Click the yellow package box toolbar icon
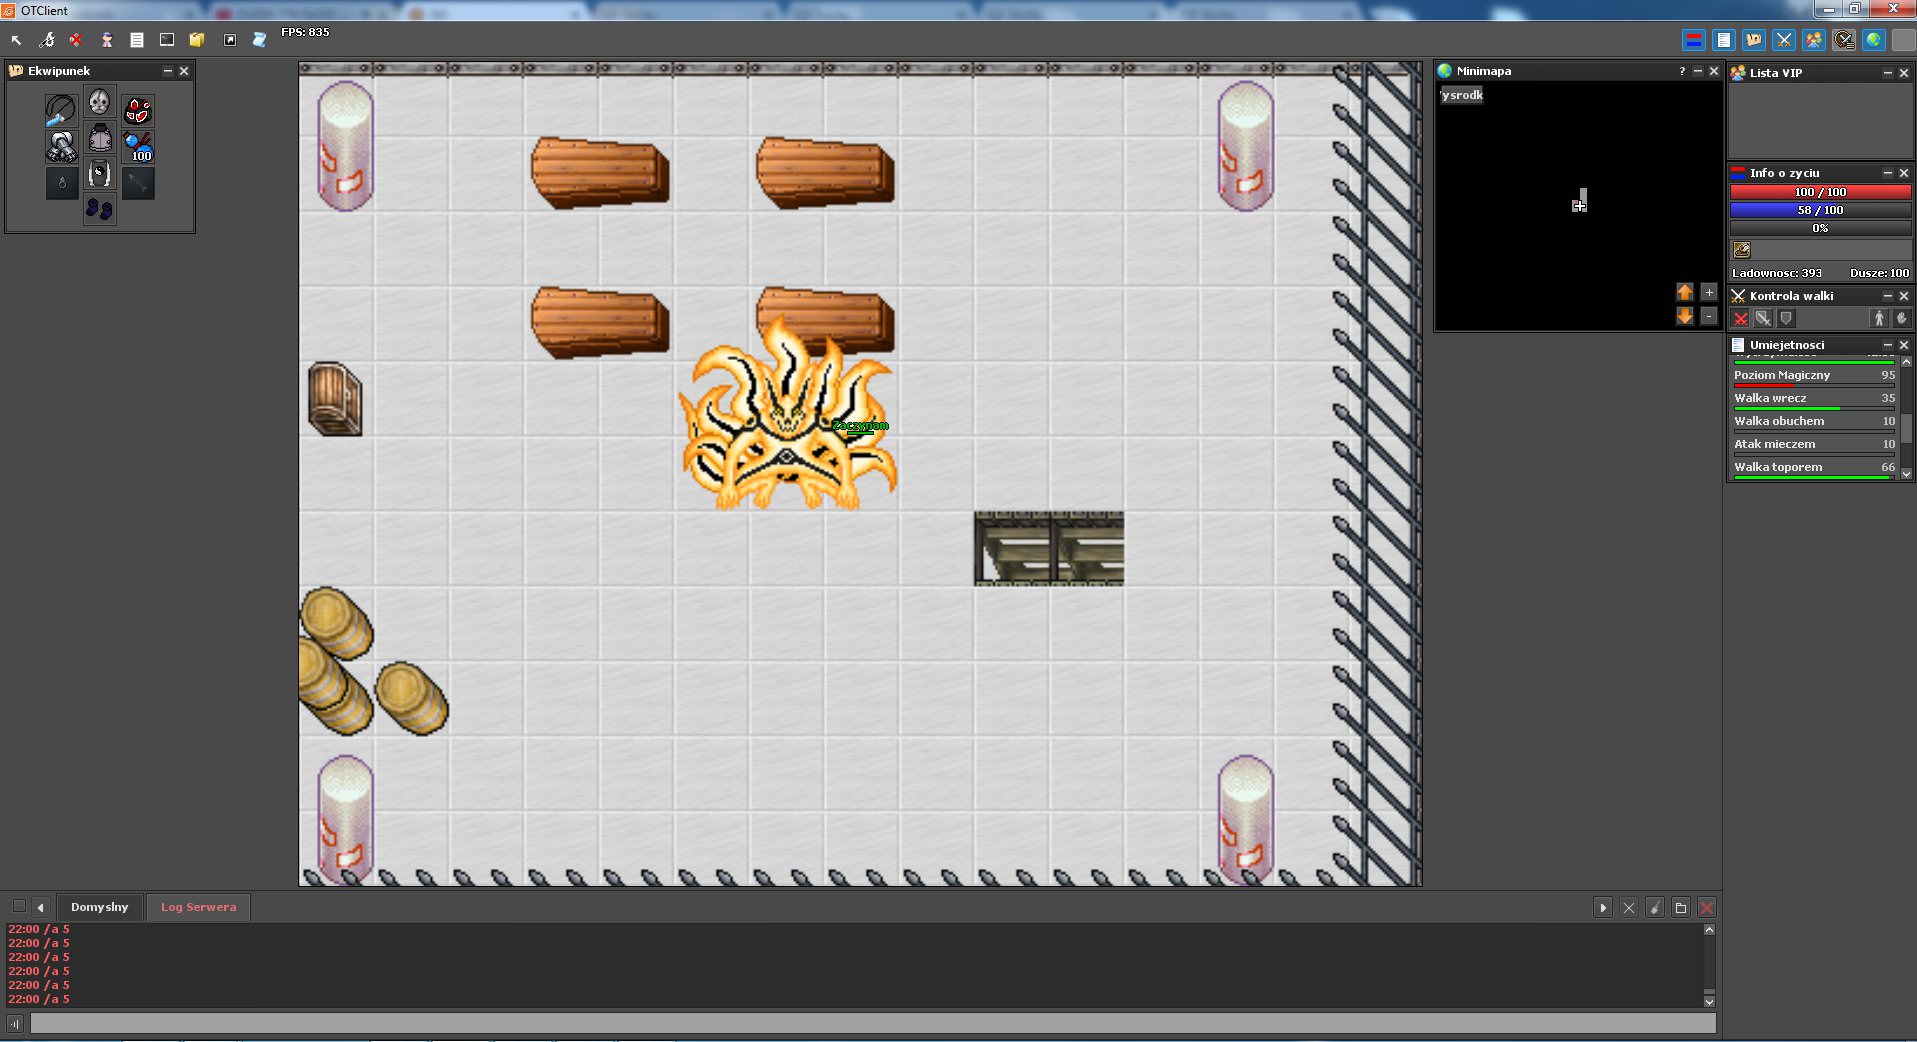 click(x=197, y=40)
